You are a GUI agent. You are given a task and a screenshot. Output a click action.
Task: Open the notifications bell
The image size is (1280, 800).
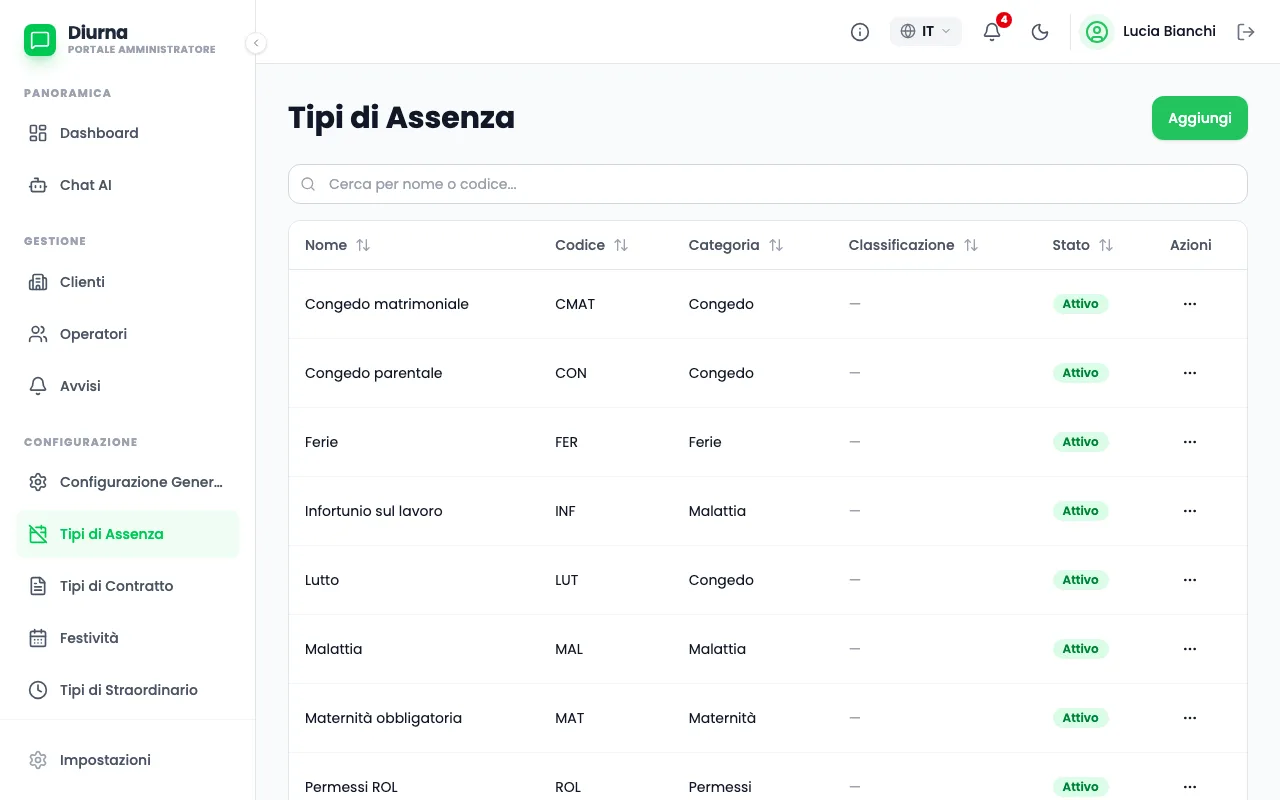pyautogui.click(x=992, y=32)
